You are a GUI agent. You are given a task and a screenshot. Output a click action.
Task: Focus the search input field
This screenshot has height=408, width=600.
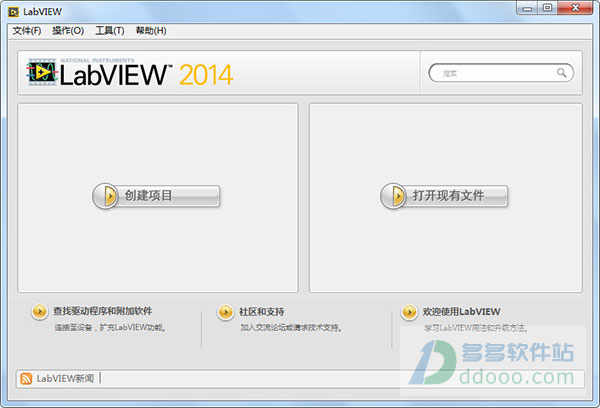[501, 73]
